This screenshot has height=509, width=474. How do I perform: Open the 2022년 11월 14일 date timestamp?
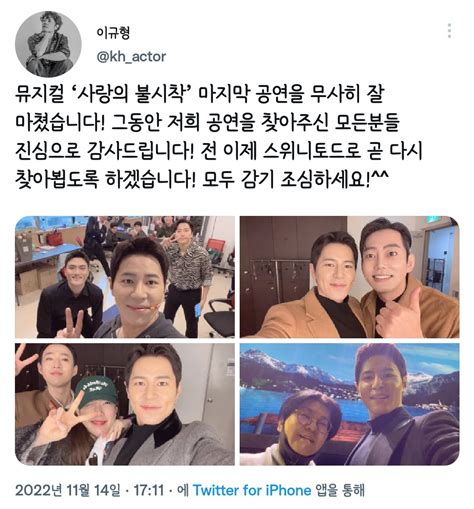pos(68,490)
